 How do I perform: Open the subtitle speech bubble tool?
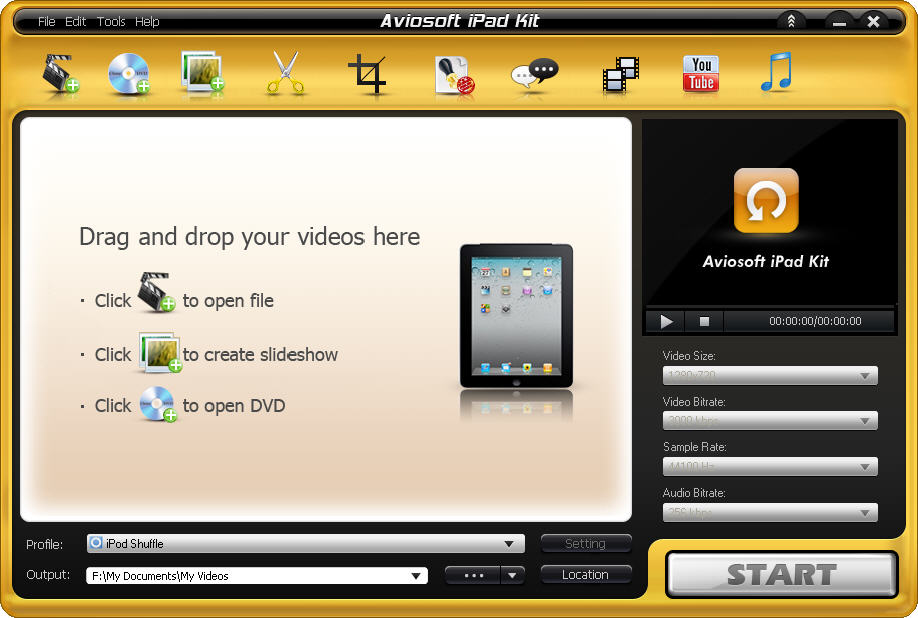[x=535, y=74]
